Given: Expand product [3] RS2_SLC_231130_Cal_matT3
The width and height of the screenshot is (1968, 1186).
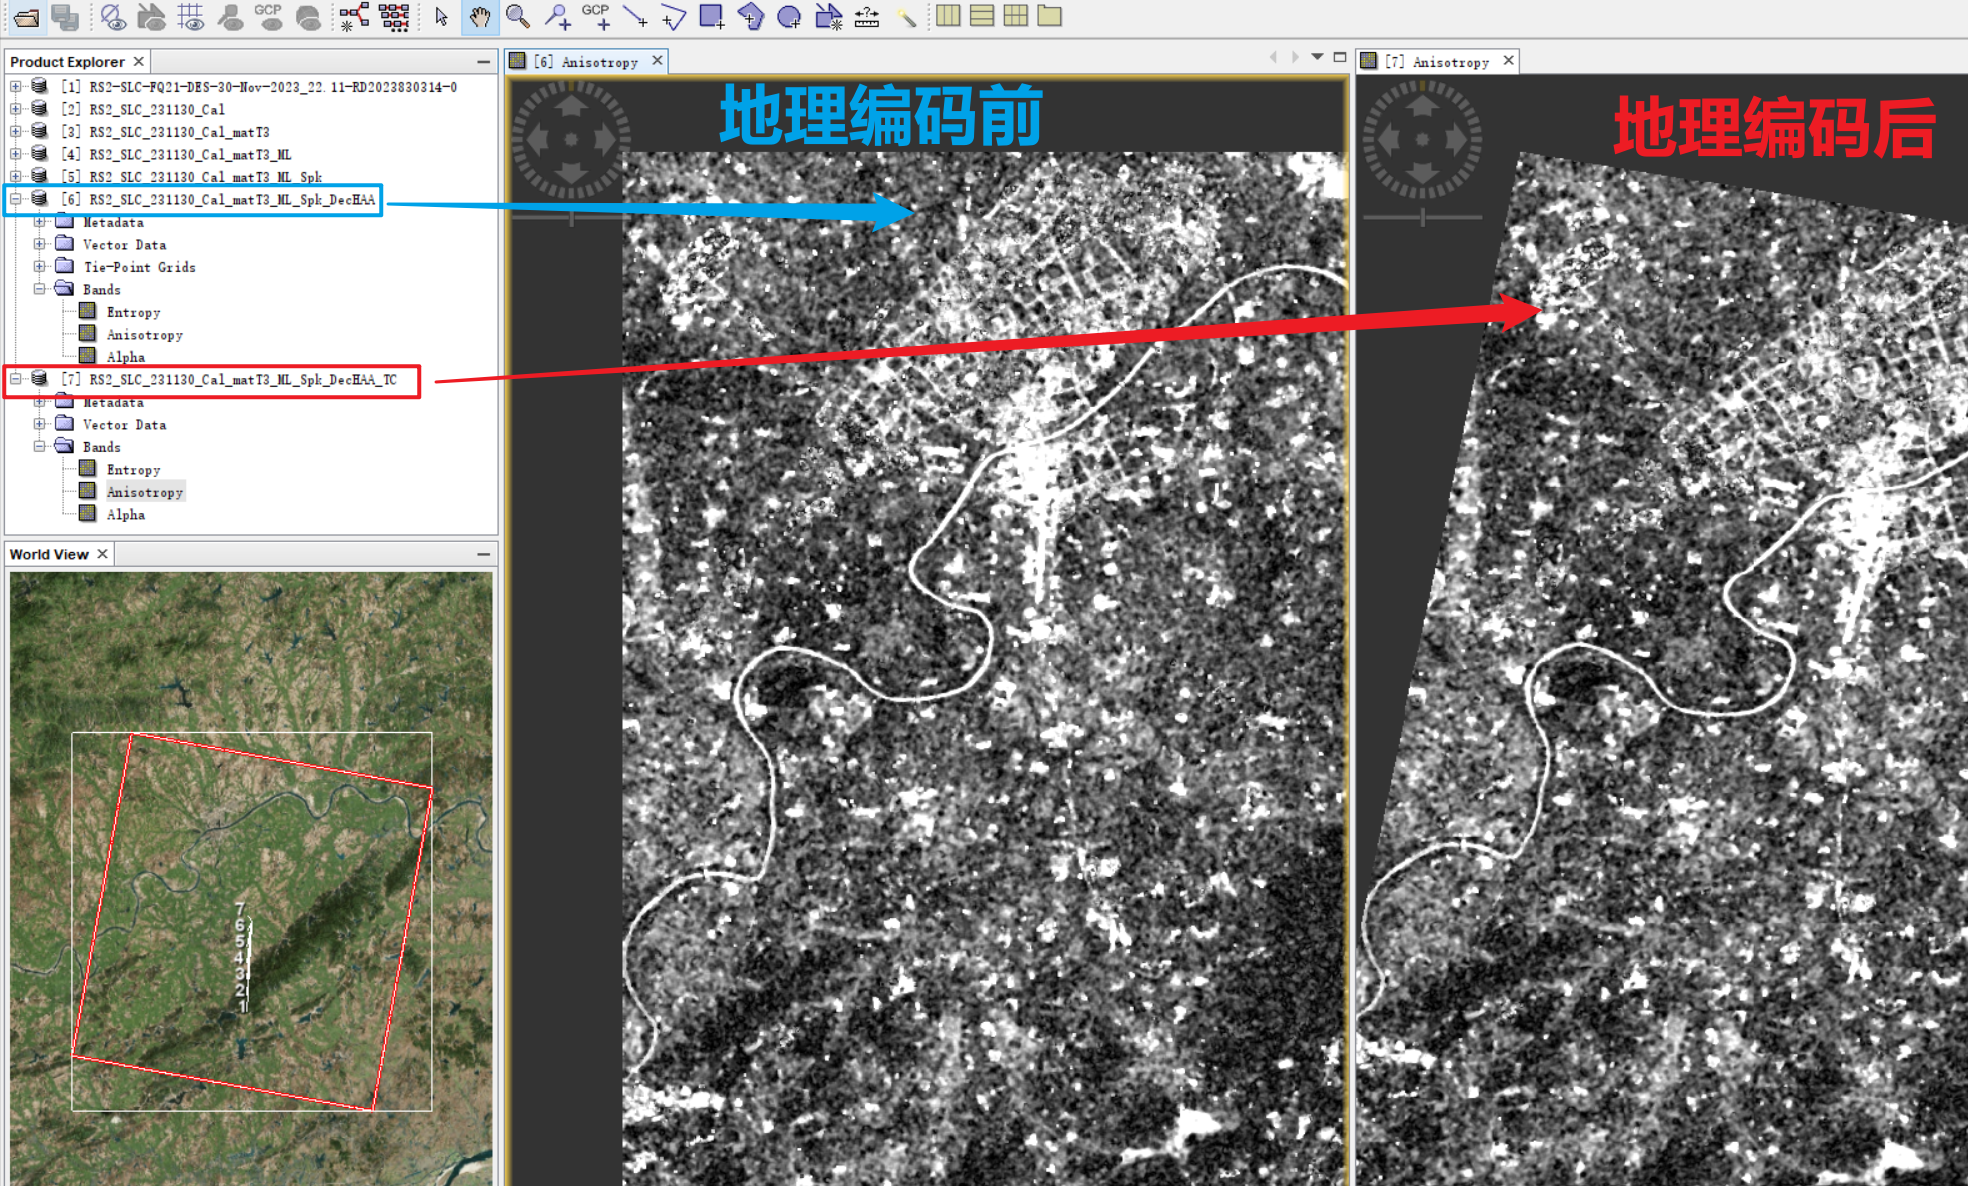Looking at the screenshot, I should coord(16,132).
